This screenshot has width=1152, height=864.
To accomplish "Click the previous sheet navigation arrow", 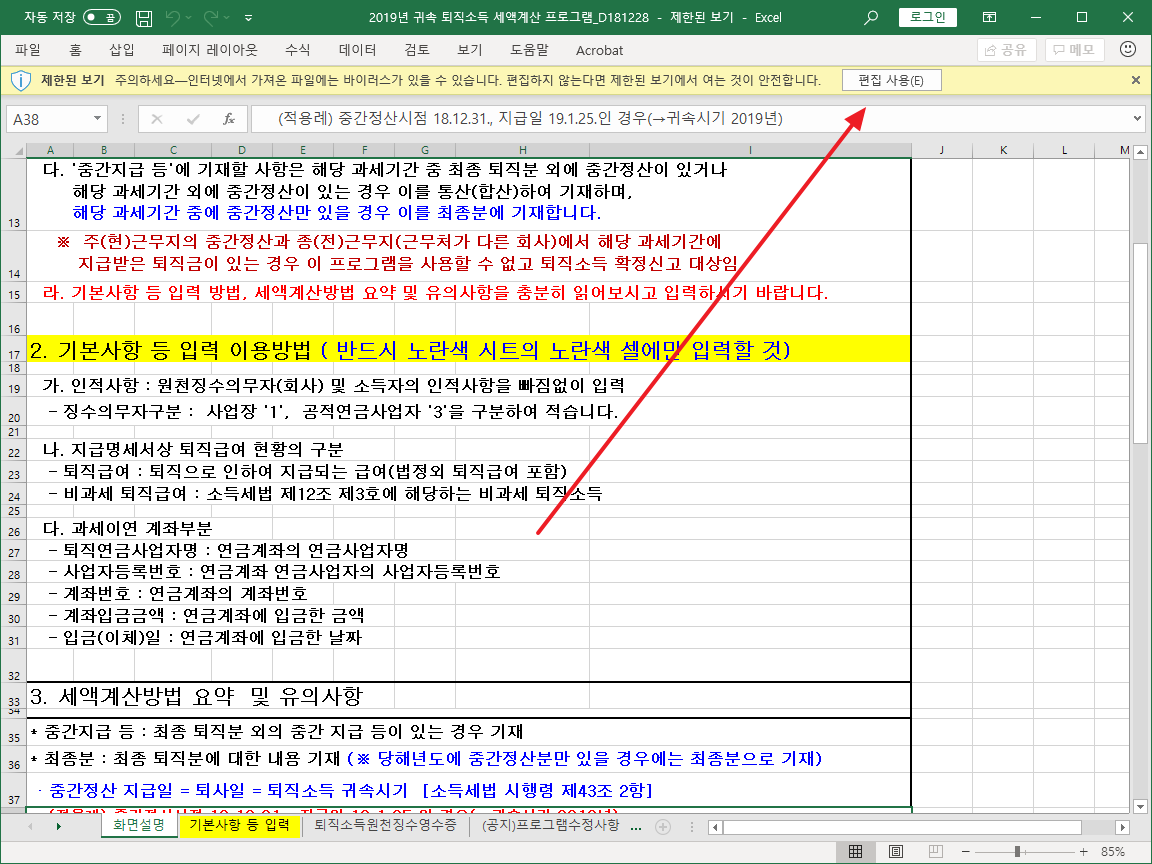I will (x=30, y=827).
